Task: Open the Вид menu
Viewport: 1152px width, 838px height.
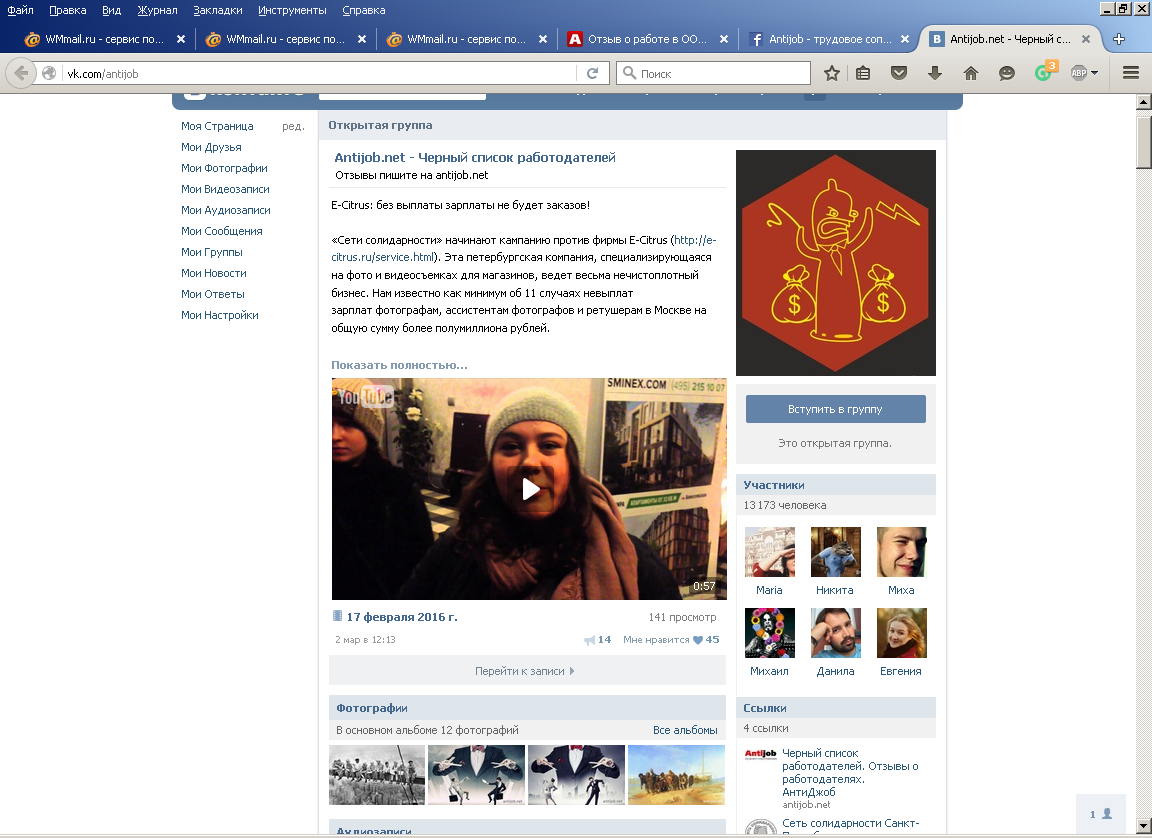Action: [x=112, y=10]
